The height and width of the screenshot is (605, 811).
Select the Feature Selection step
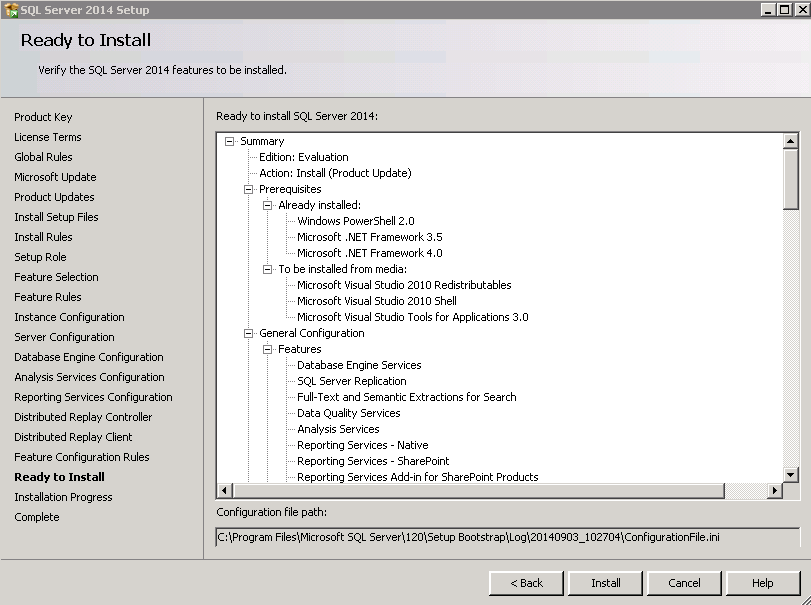(56, 277)
